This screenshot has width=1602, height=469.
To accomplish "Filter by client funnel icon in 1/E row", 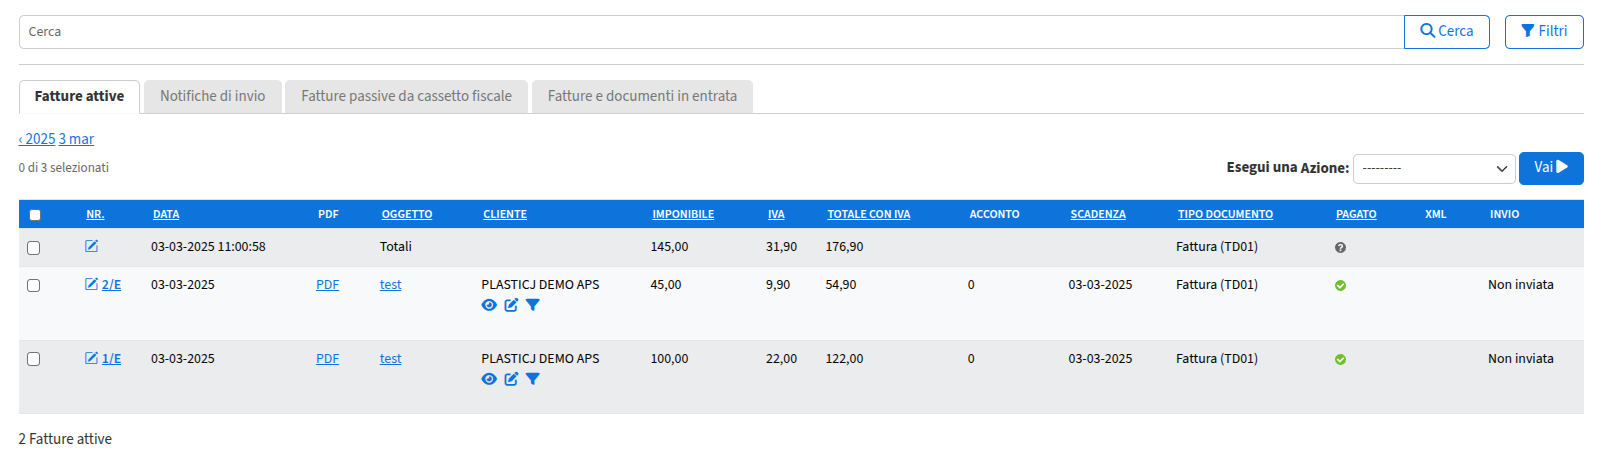I will click(533, 379).
